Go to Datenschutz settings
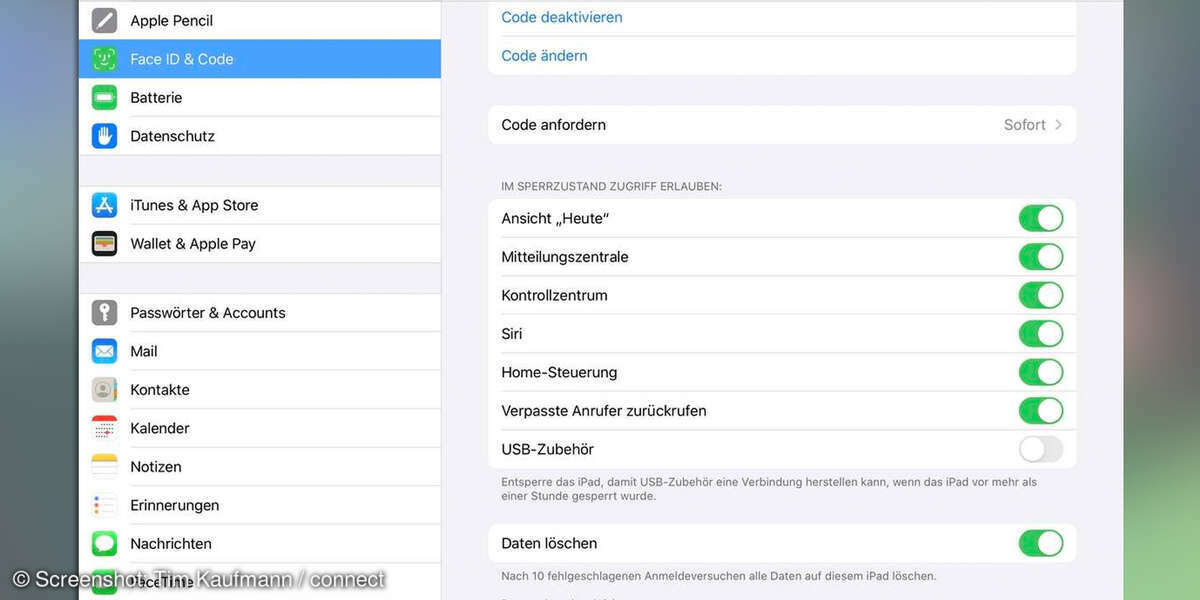The width and height of the screenshot is (1200, 600). (x=260, y=136)
